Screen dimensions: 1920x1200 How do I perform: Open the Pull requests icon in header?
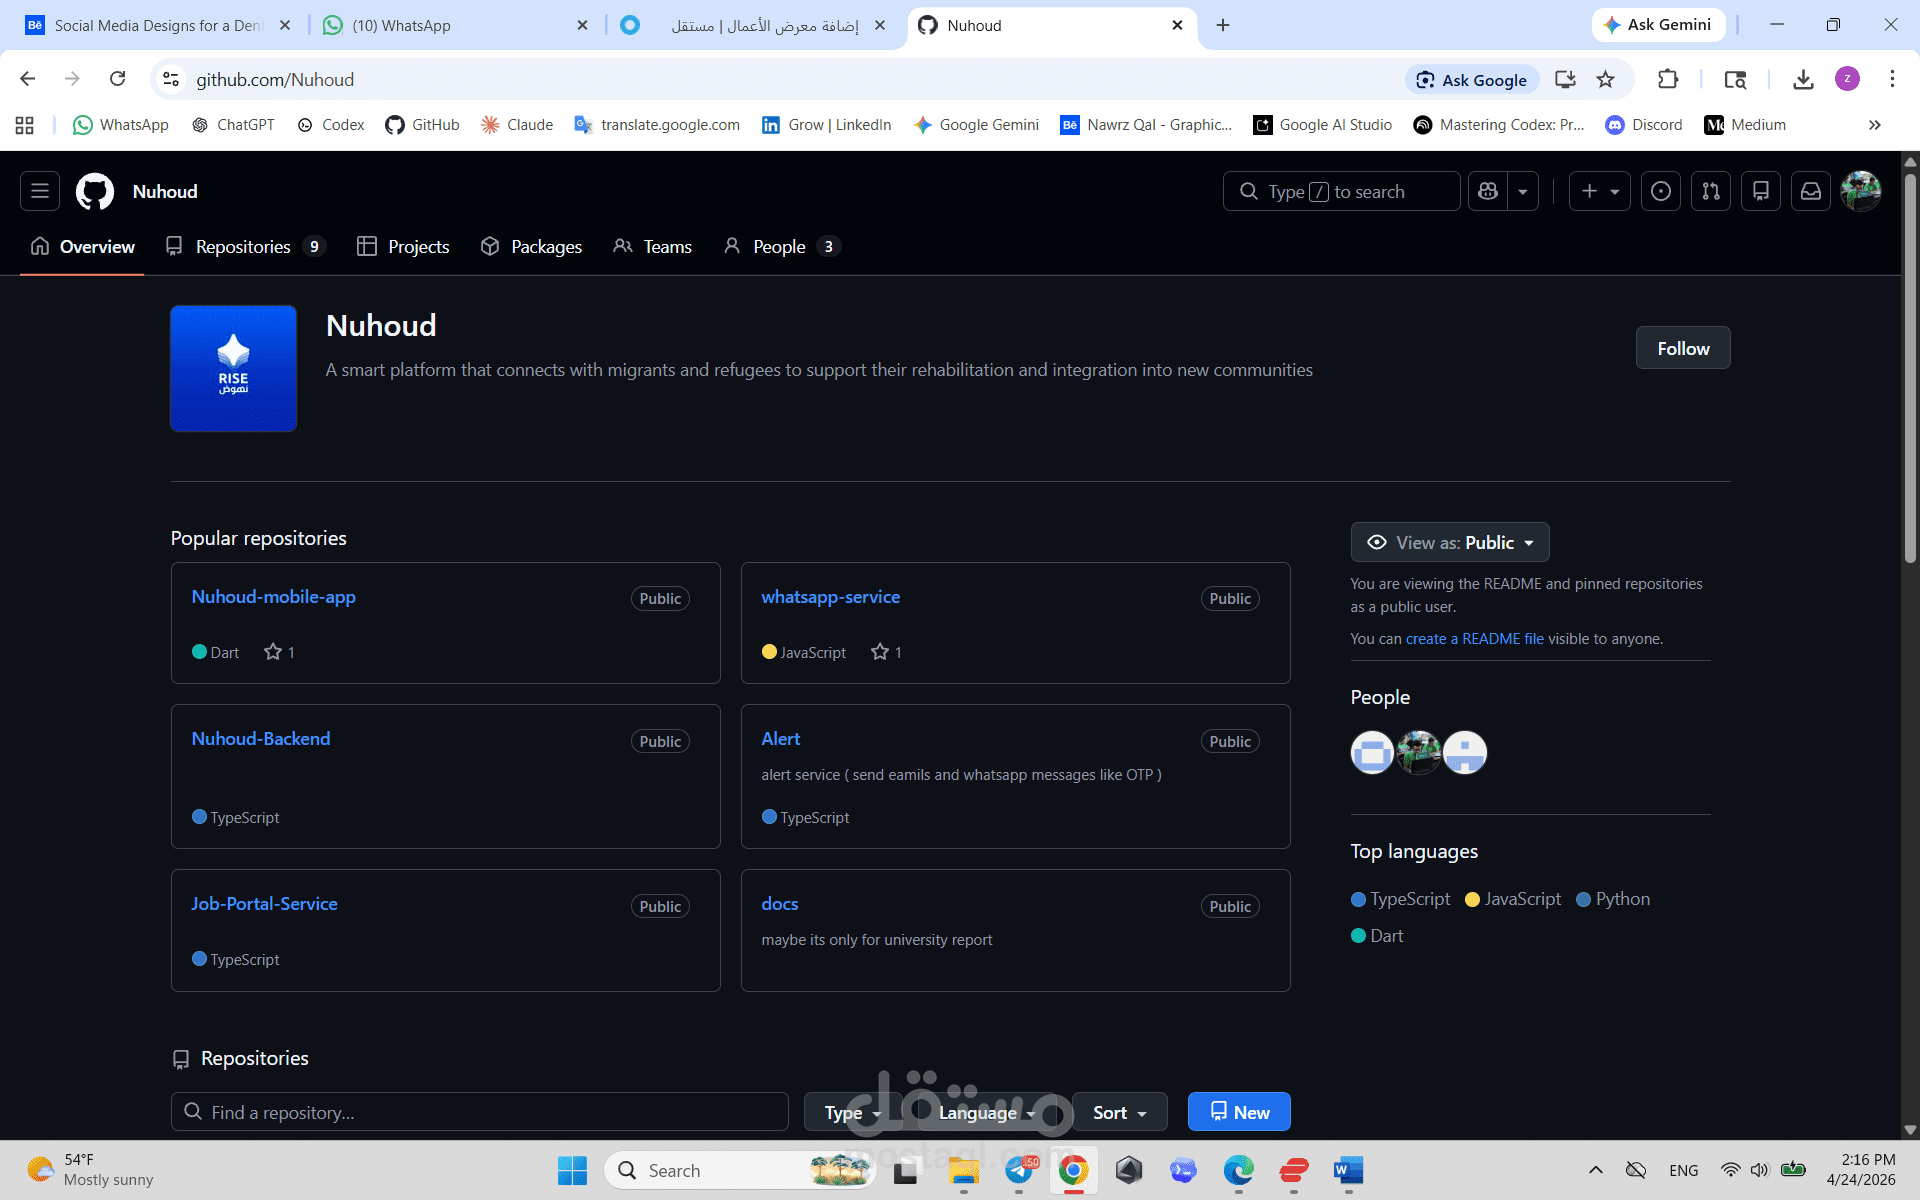pos(1711,191)
